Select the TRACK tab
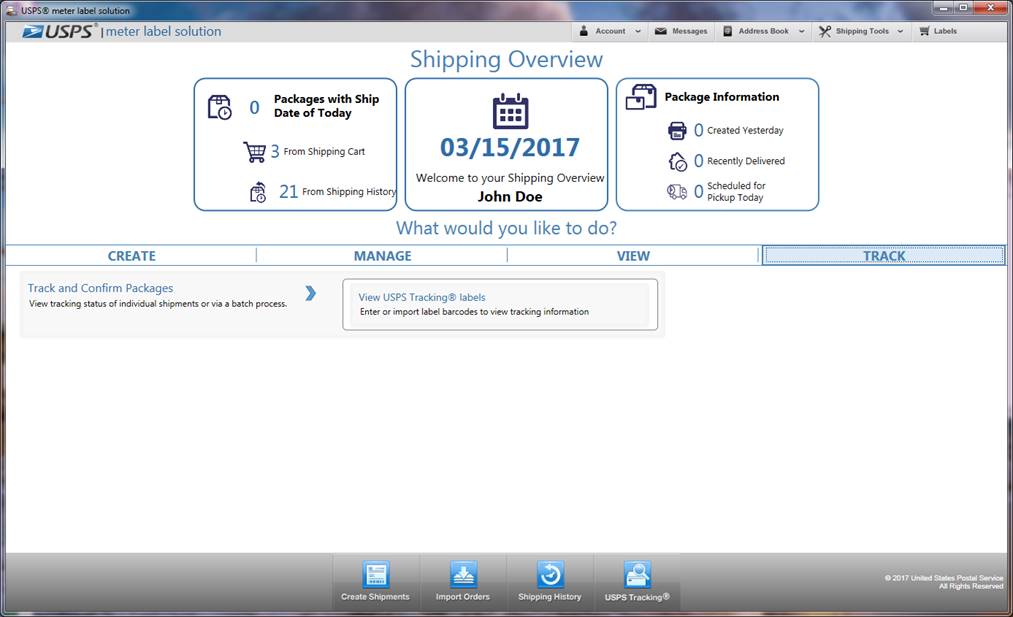The width and height of the screenshot is (1013, 617). click(x=884, y=256)
